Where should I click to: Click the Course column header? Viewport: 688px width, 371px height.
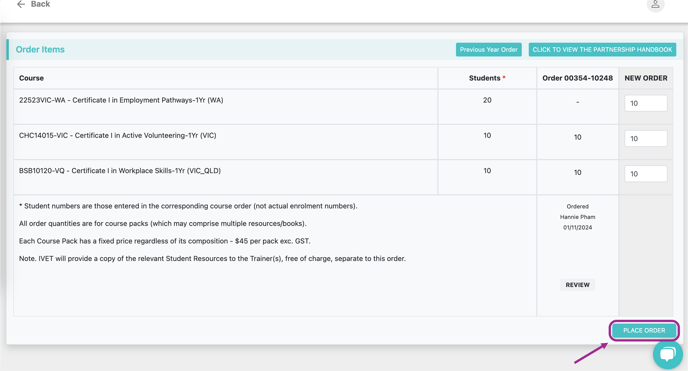(x=31, y=78)
